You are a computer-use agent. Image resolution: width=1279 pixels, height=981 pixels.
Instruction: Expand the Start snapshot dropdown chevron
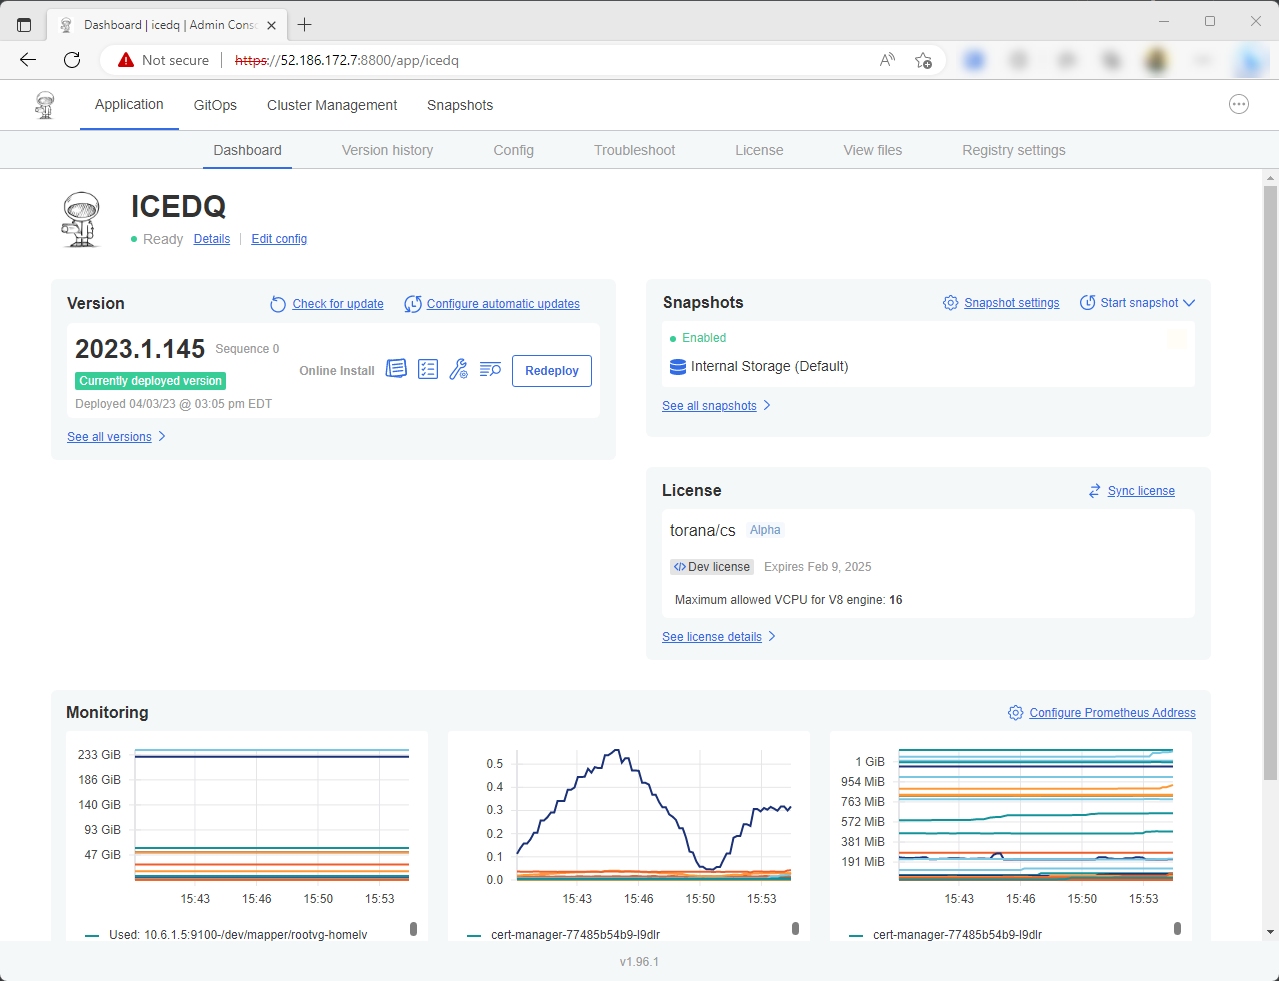[1189, 303]
